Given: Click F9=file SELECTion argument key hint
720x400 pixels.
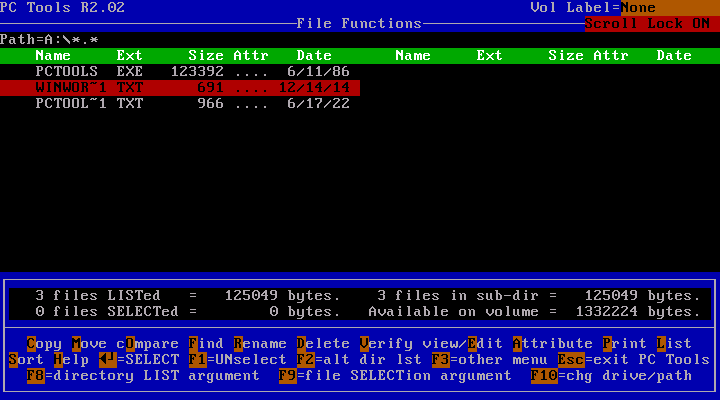Looking at the screenshot, I should tap(395, 376).
